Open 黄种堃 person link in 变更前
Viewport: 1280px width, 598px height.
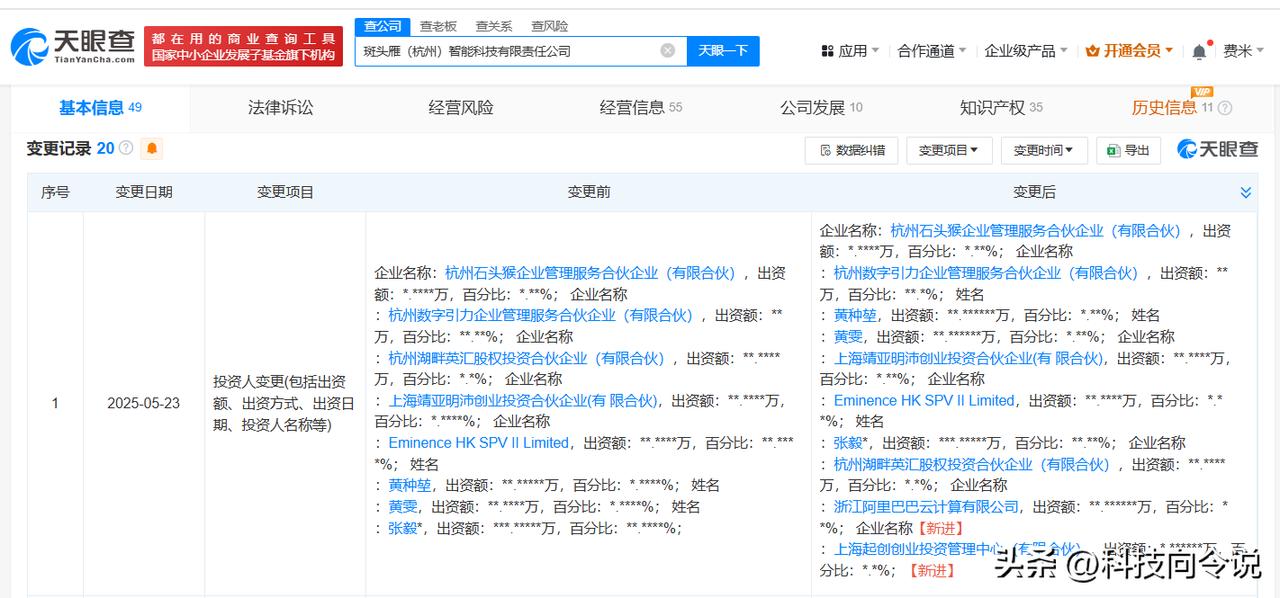click(410, 485)
